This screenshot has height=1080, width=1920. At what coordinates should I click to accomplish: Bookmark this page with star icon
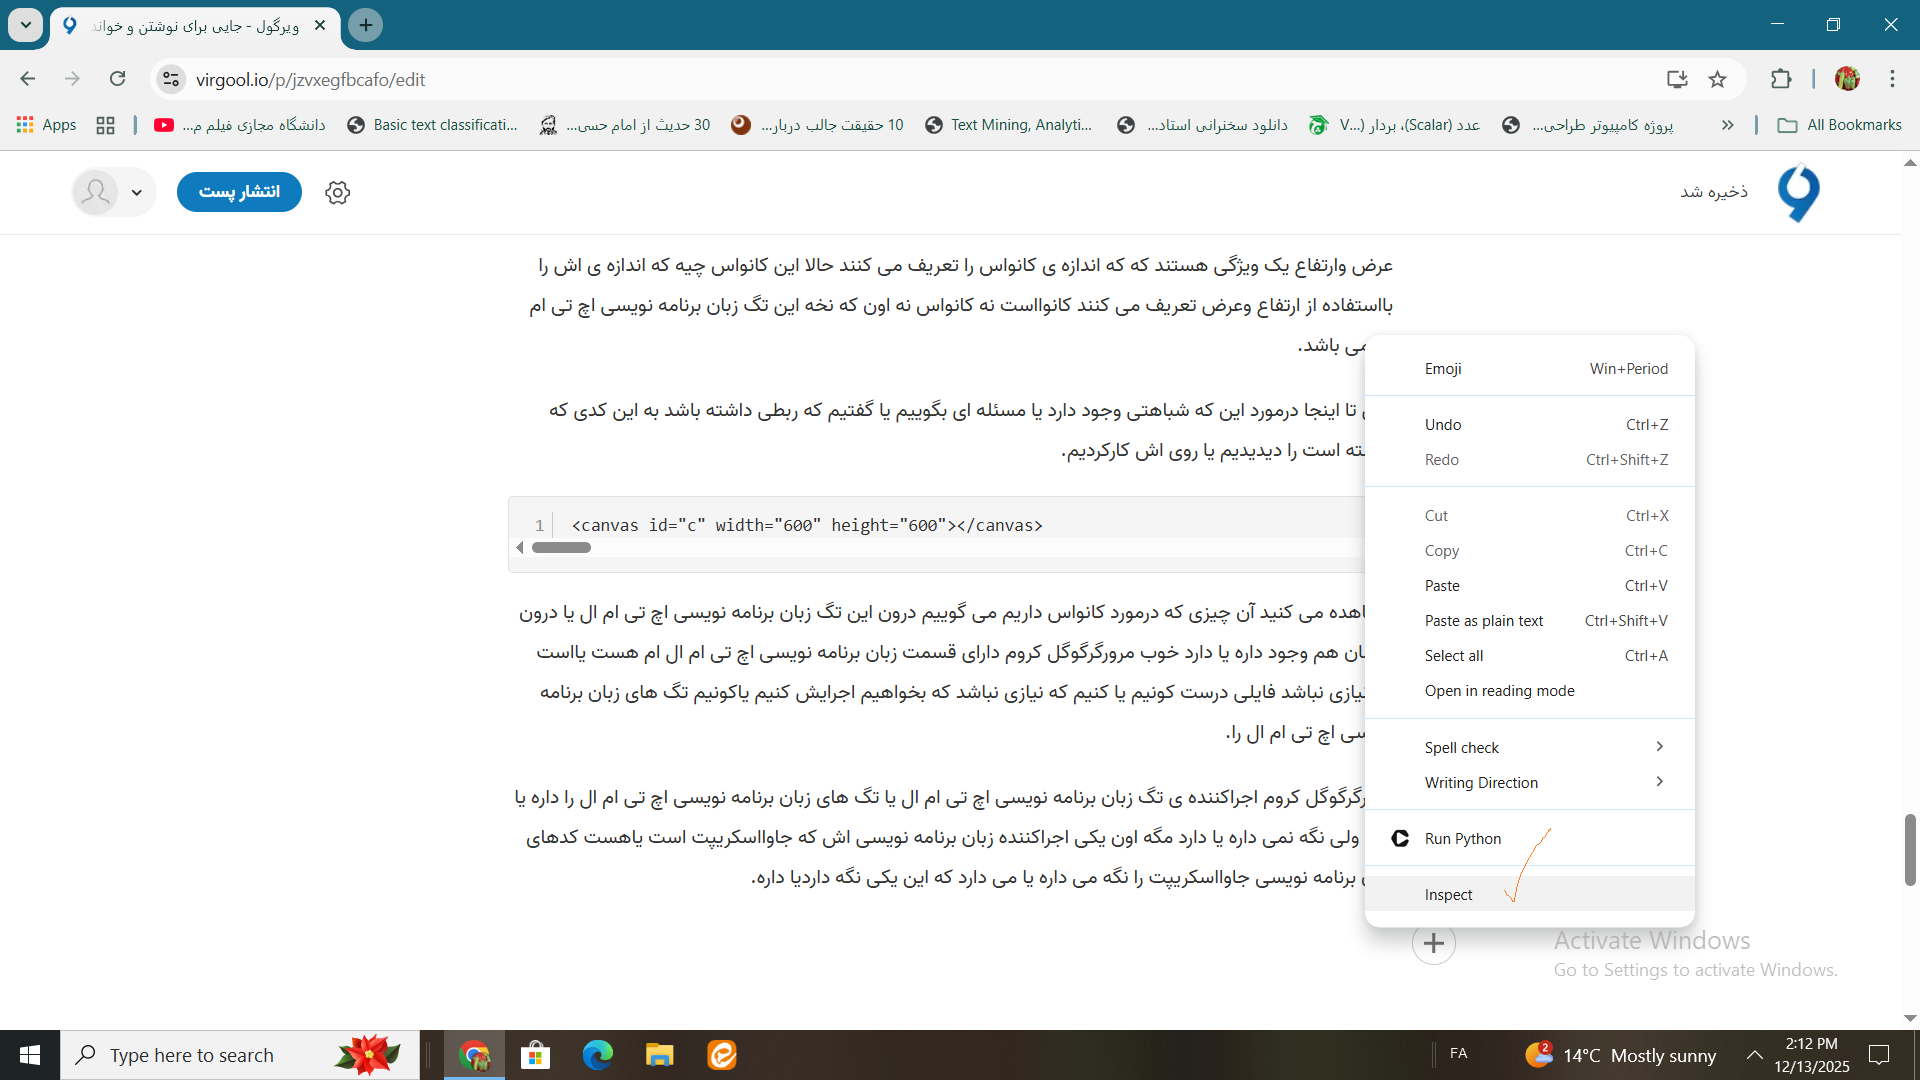coord(1718,79)
